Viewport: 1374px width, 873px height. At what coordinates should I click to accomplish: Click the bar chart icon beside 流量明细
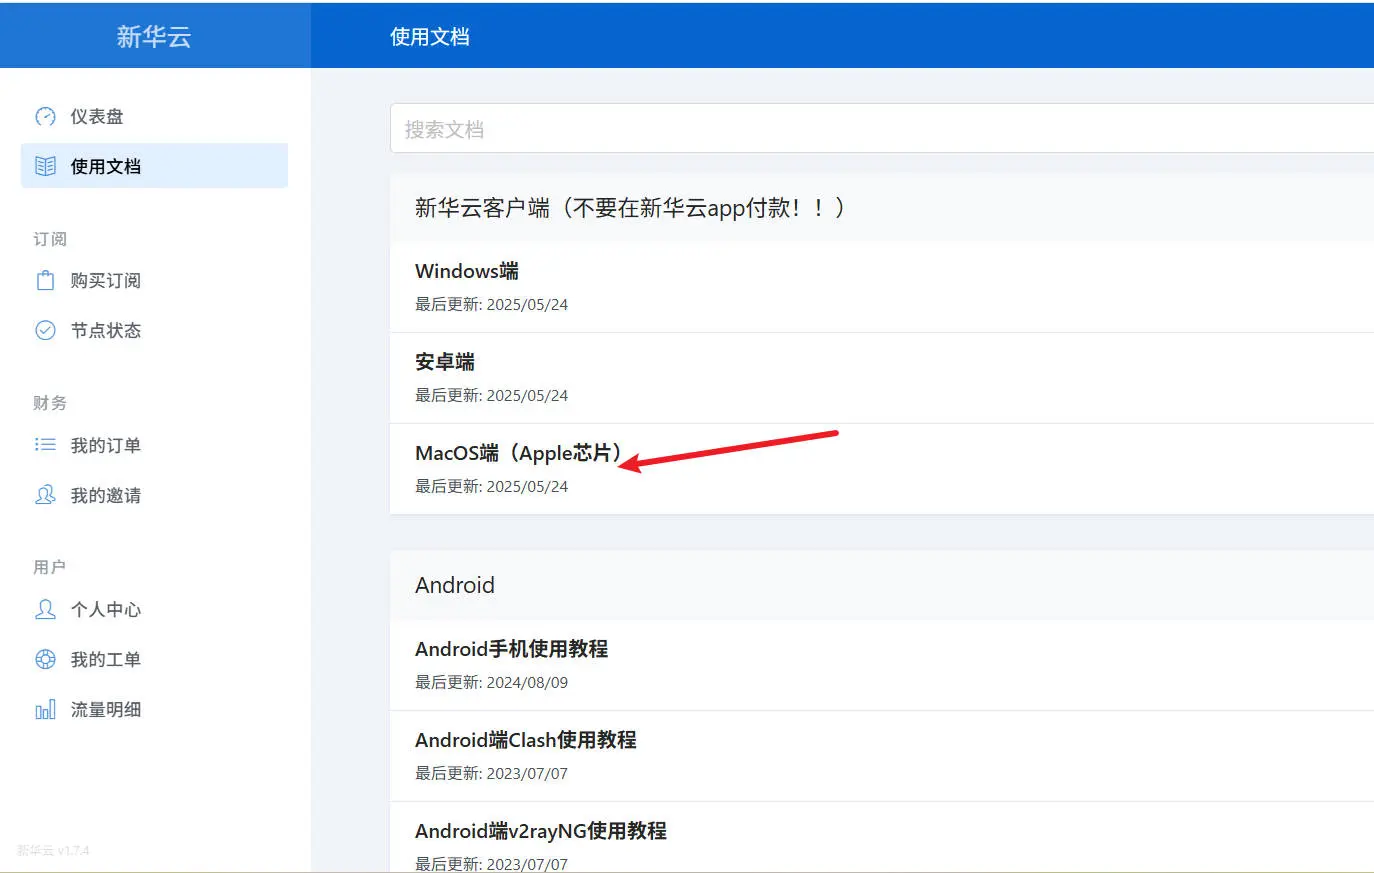[45, 709]
